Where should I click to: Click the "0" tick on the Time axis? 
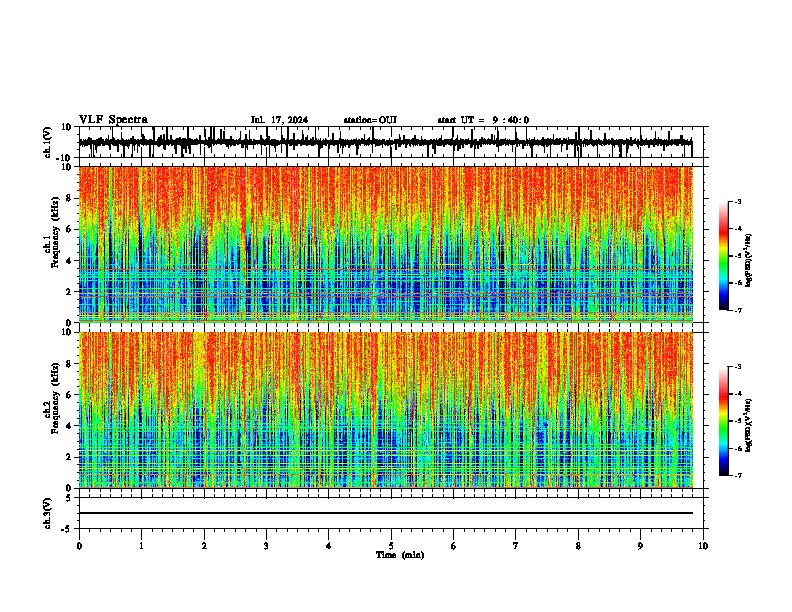(x=79, y=546)
